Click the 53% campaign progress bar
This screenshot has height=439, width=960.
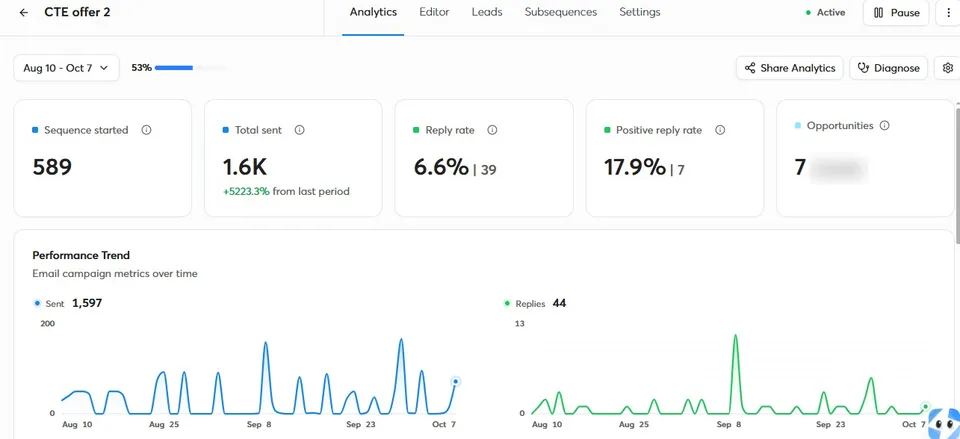click(x=192, y=68)
